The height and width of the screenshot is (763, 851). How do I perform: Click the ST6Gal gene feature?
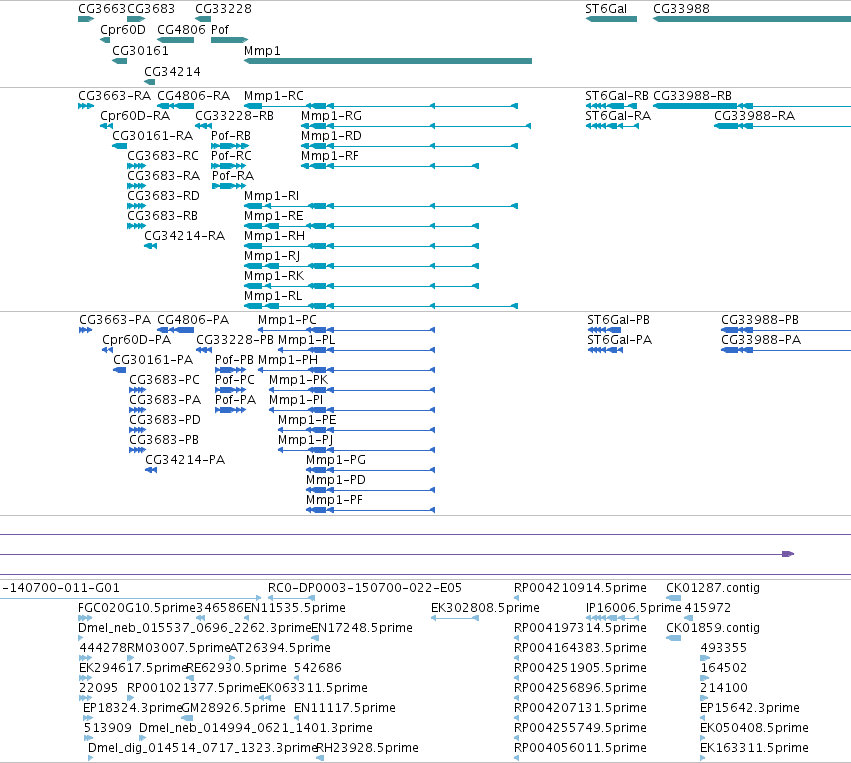(x=611, y=19)
